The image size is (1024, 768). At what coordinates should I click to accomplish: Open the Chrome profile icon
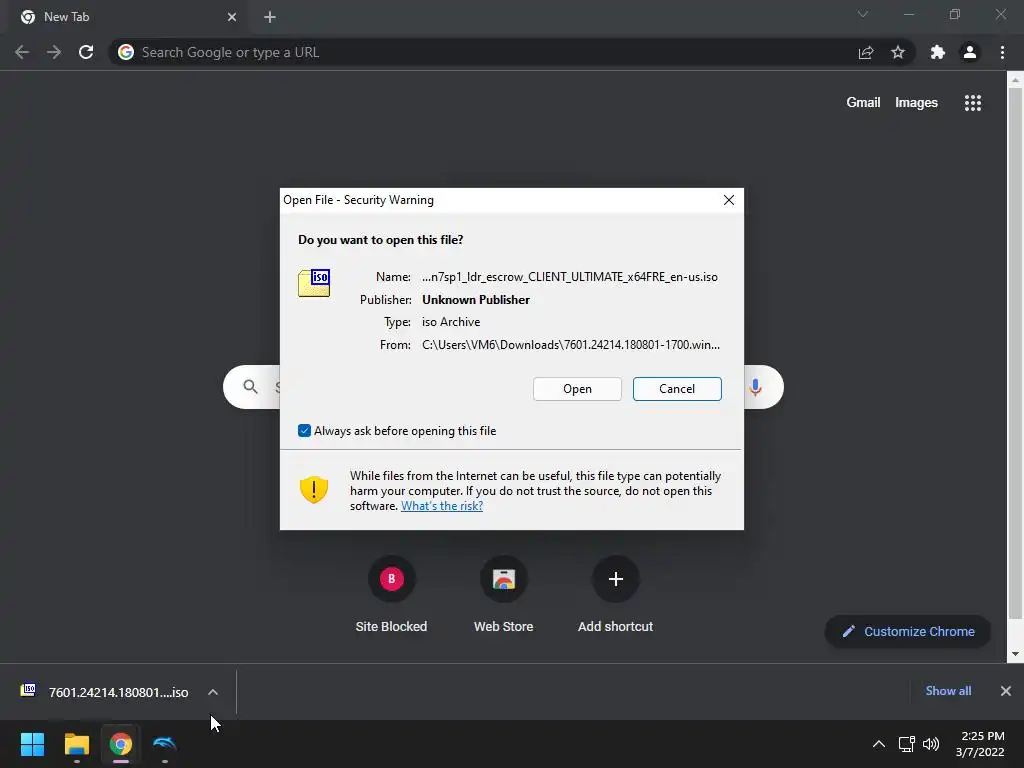tap(970, 52)
